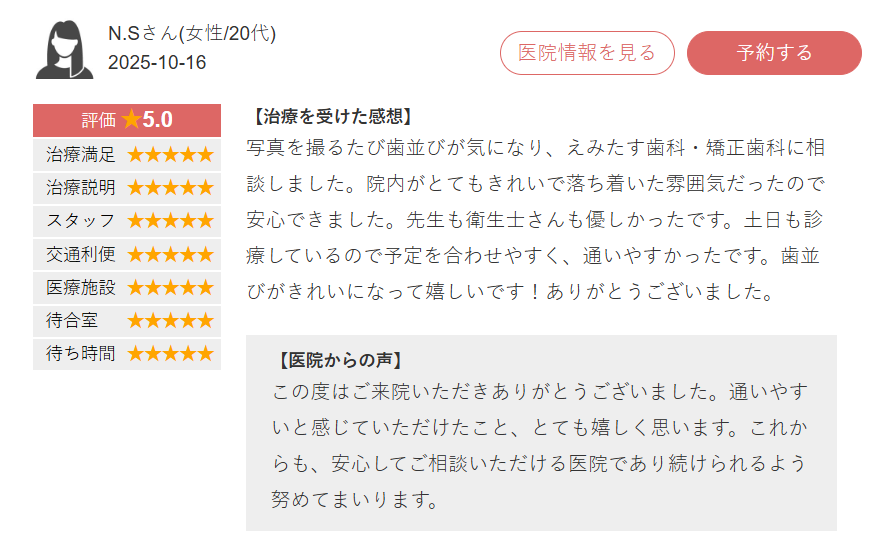The height and width of the screenshot is (545, 875).
Task: Click the 交通利便 star rating
Action: [x=170, y=254]
